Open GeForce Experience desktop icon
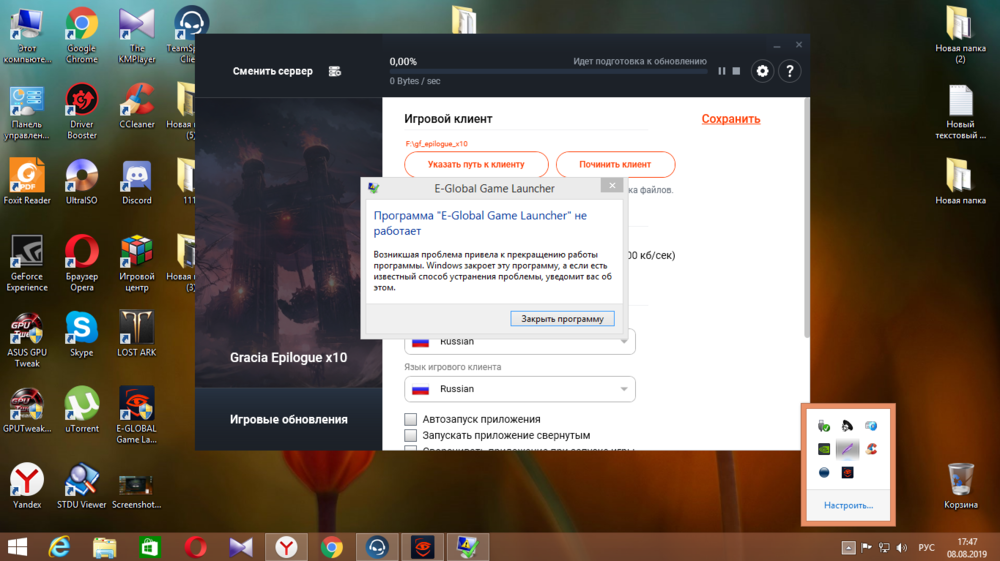This screenshot has width=1000, height=561. tap(27, 263)
